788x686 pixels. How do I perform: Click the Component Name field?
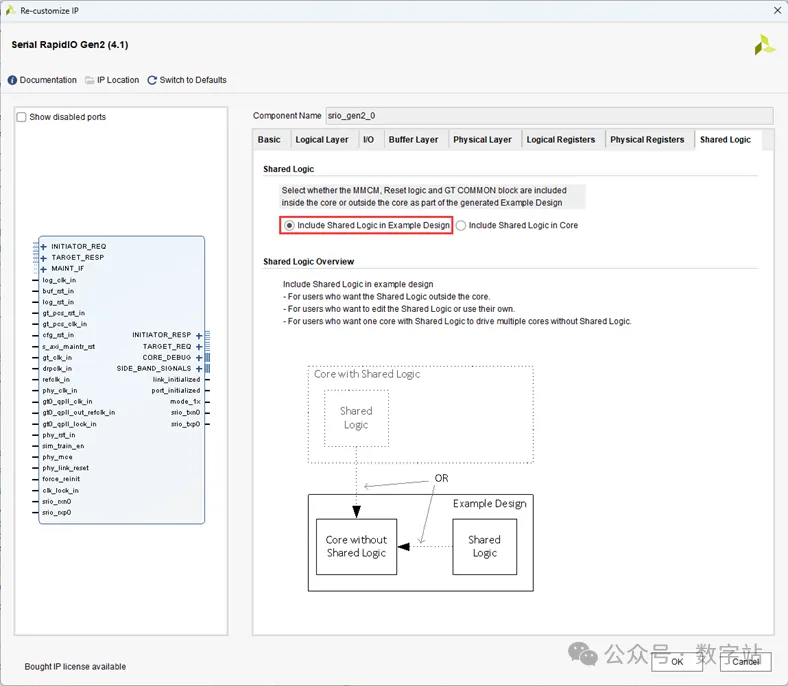(x=549, y=116)
